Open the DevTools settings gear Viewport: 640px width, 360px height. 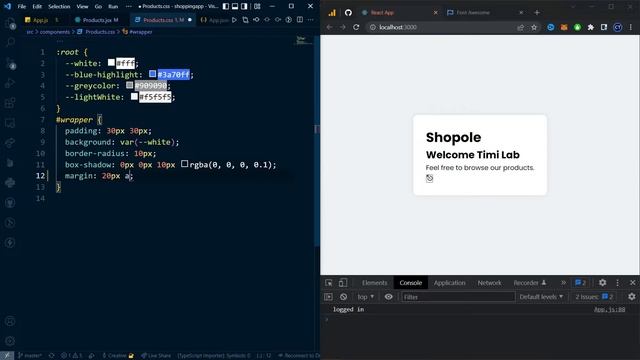tap(602, 283)
